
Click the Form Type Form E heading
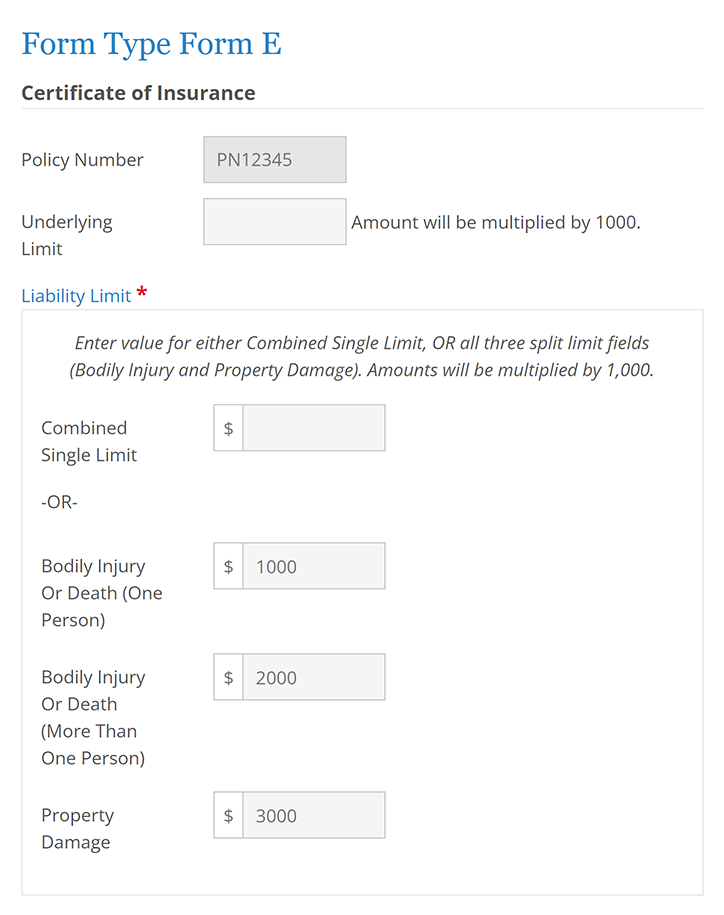point(150,44)
